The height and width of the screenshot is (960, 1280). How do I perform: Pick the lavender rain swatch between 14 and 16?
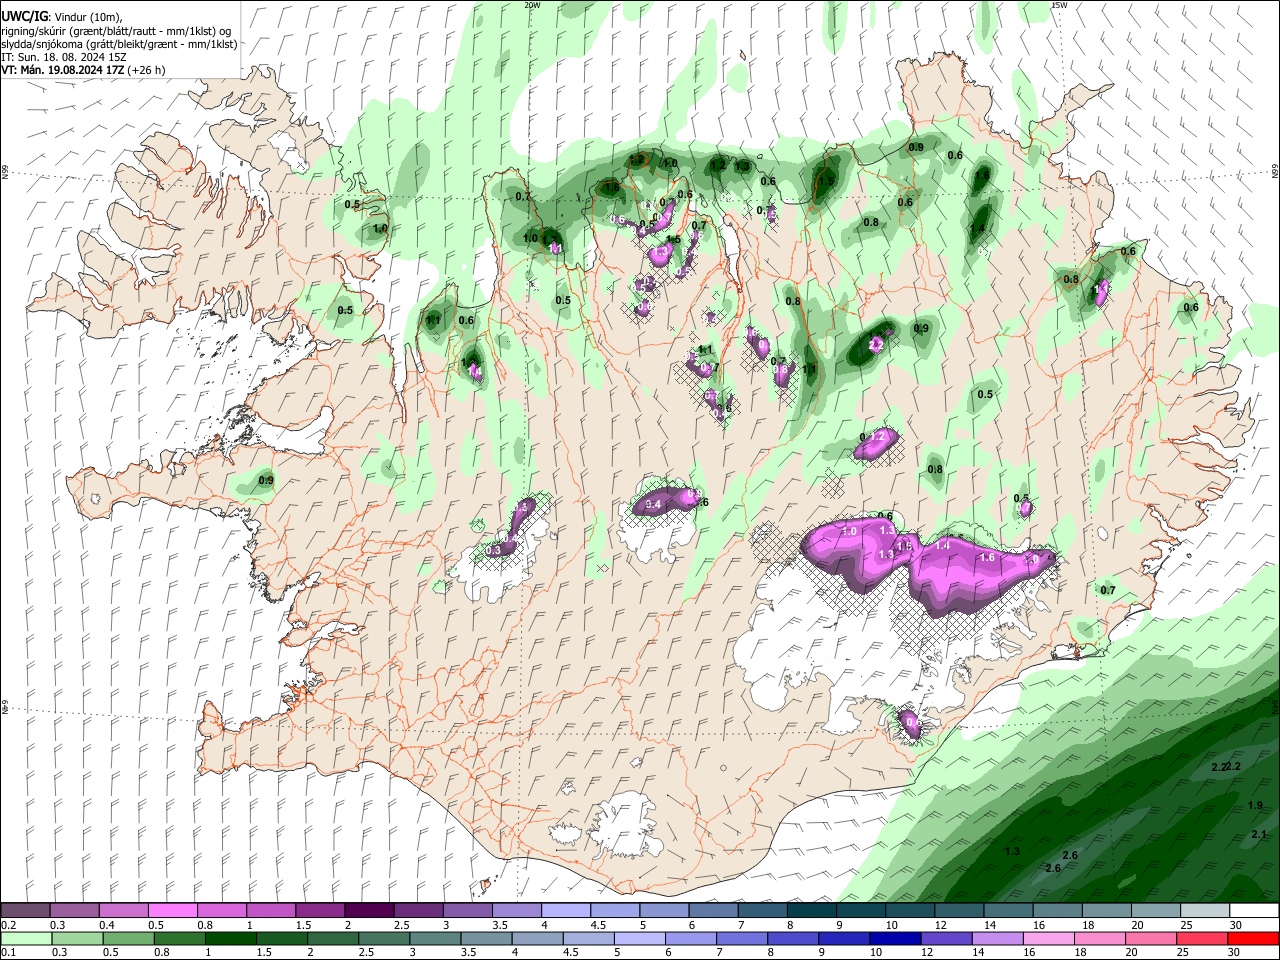coord(998,939)
